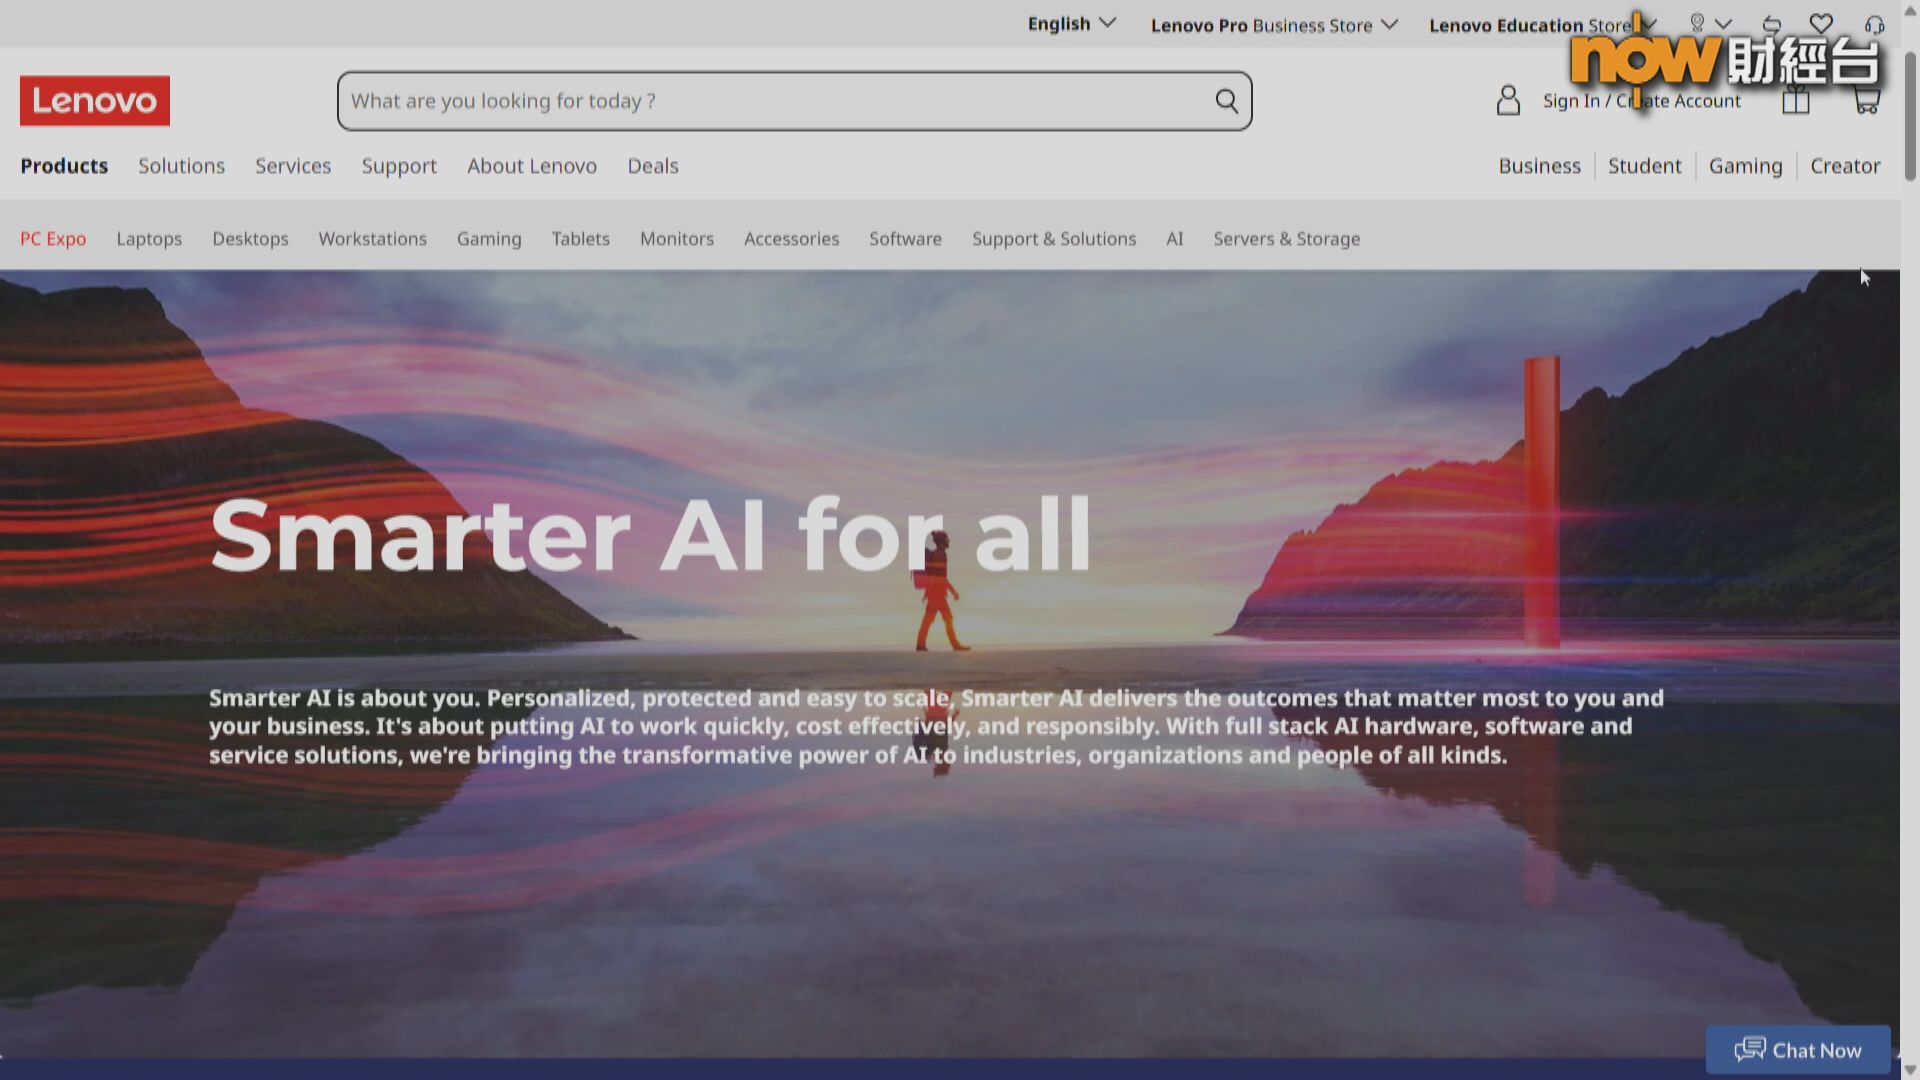Image resolution: width=1920 pixels, height=1080 pixels.
Task: Click the search magnifier icon
Action: [x=1226, y=101]
